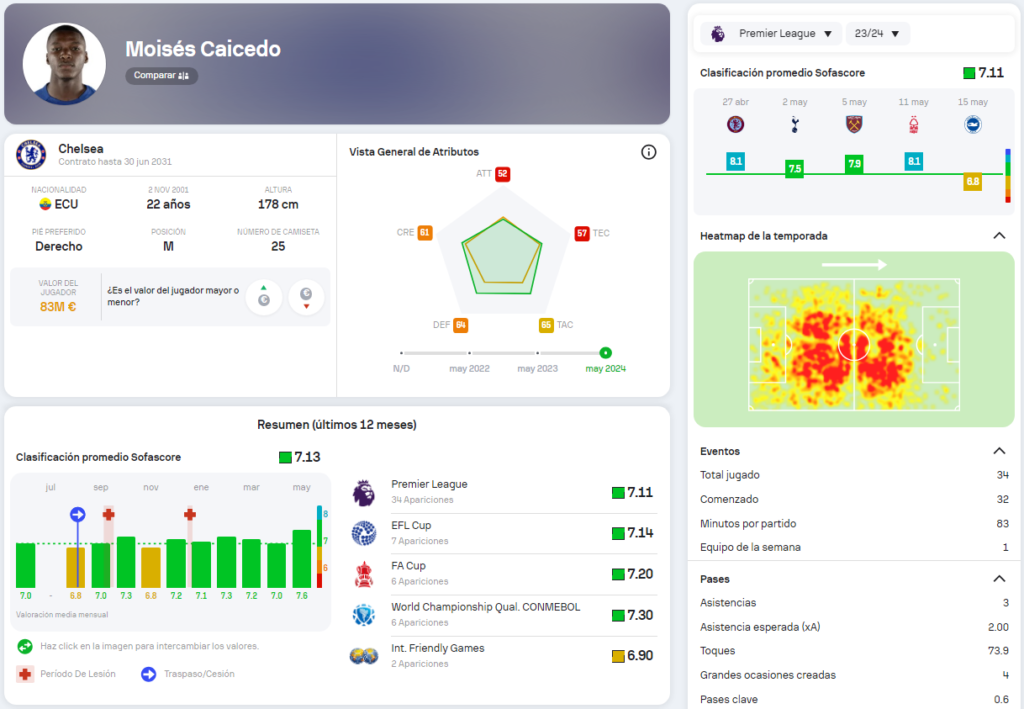Open the 23/24 season dropdown

877,34
